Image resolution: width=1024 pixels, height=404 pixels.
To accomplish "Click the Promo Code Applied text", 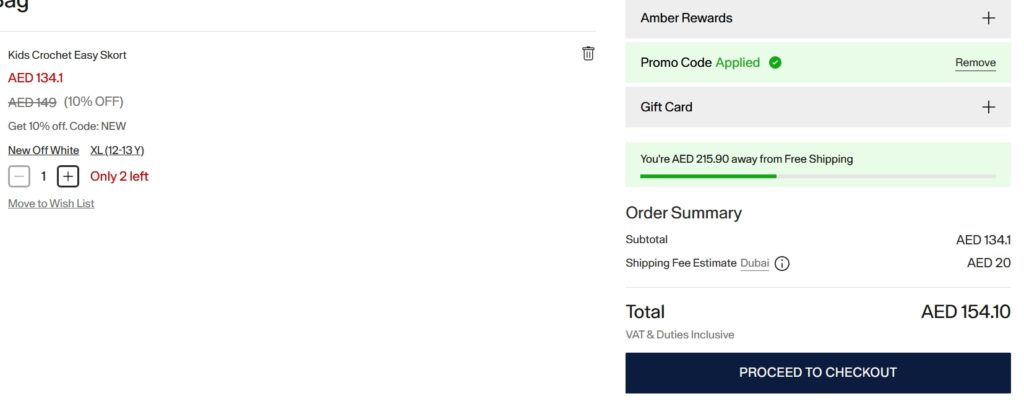I will tap(700, 62).
